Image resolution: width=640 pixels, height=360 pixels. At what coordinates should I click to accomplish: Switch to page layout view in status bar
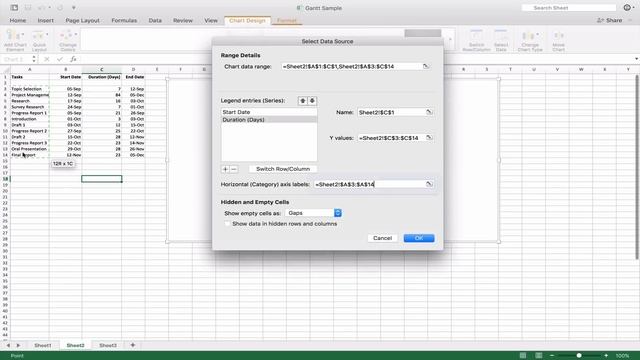pyautogui.click(x=539, y=356)
